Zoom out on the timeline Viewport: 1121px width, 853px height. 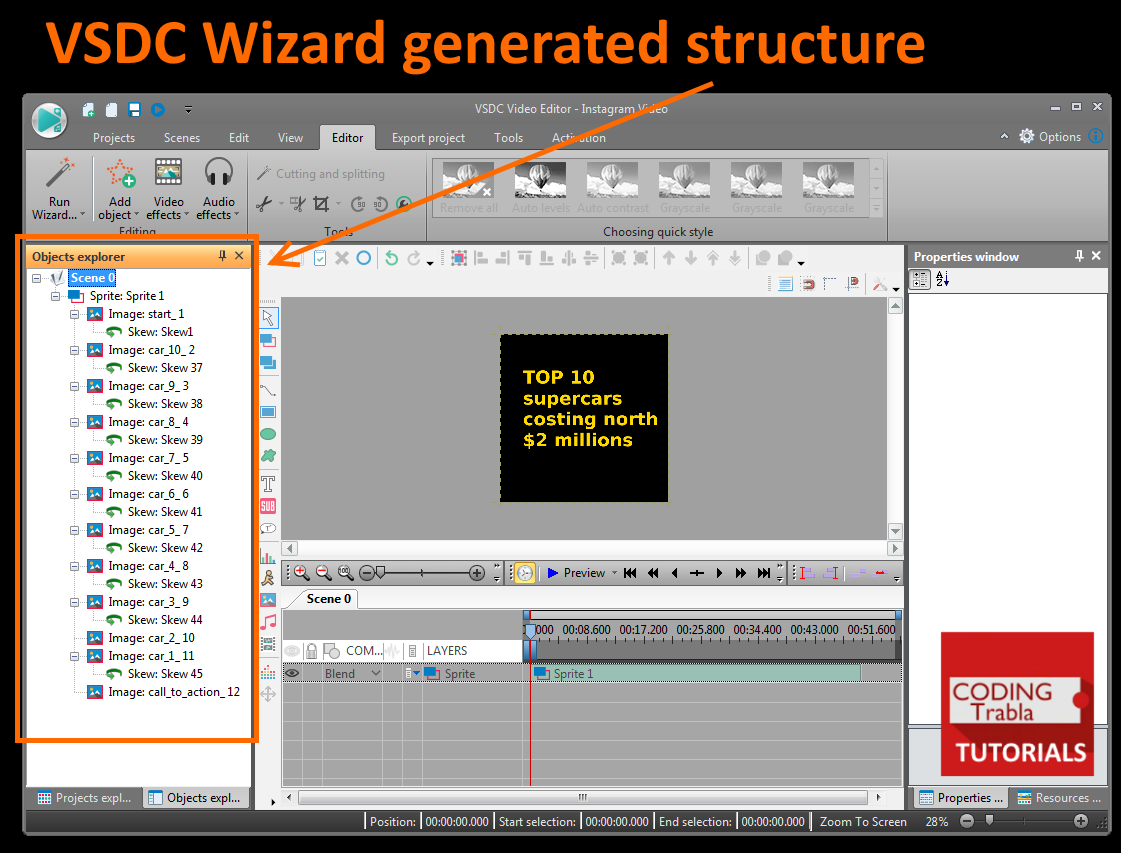(x=324, y=573)
